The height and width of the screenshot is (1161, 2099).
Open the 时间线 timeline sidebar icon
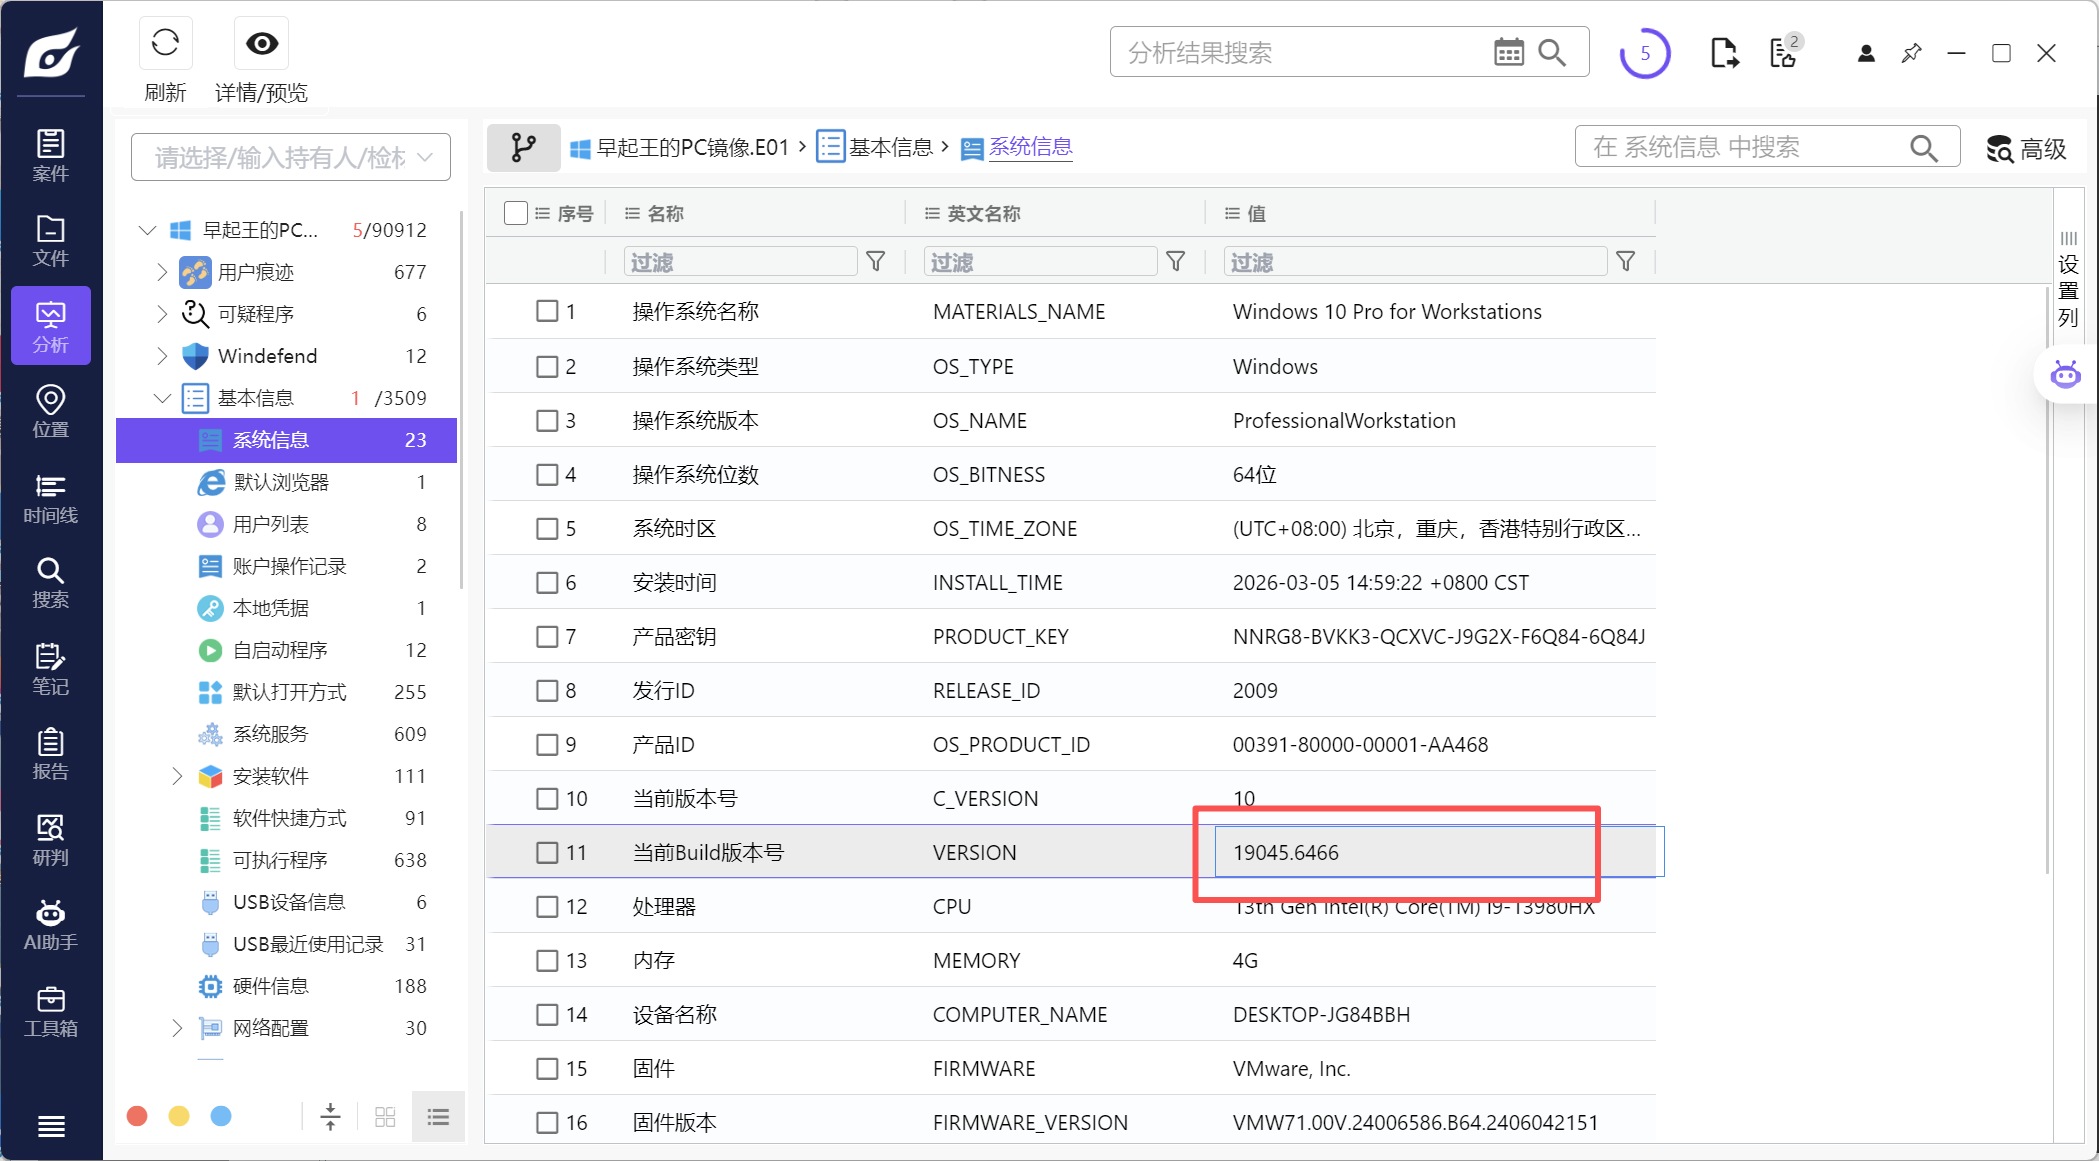tap(50, 498)
